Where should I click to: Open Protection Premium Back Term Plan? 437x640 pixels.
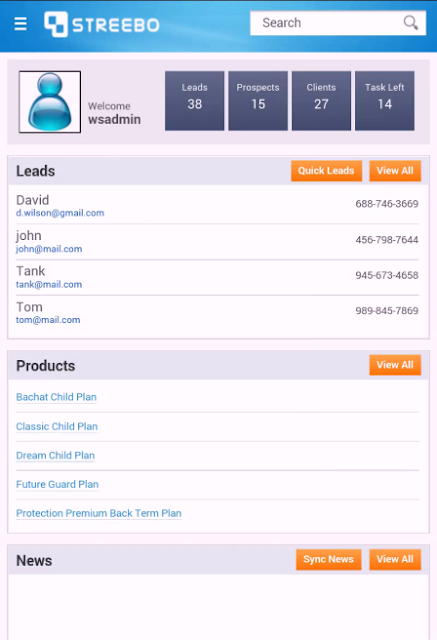(x=99, y=513)
